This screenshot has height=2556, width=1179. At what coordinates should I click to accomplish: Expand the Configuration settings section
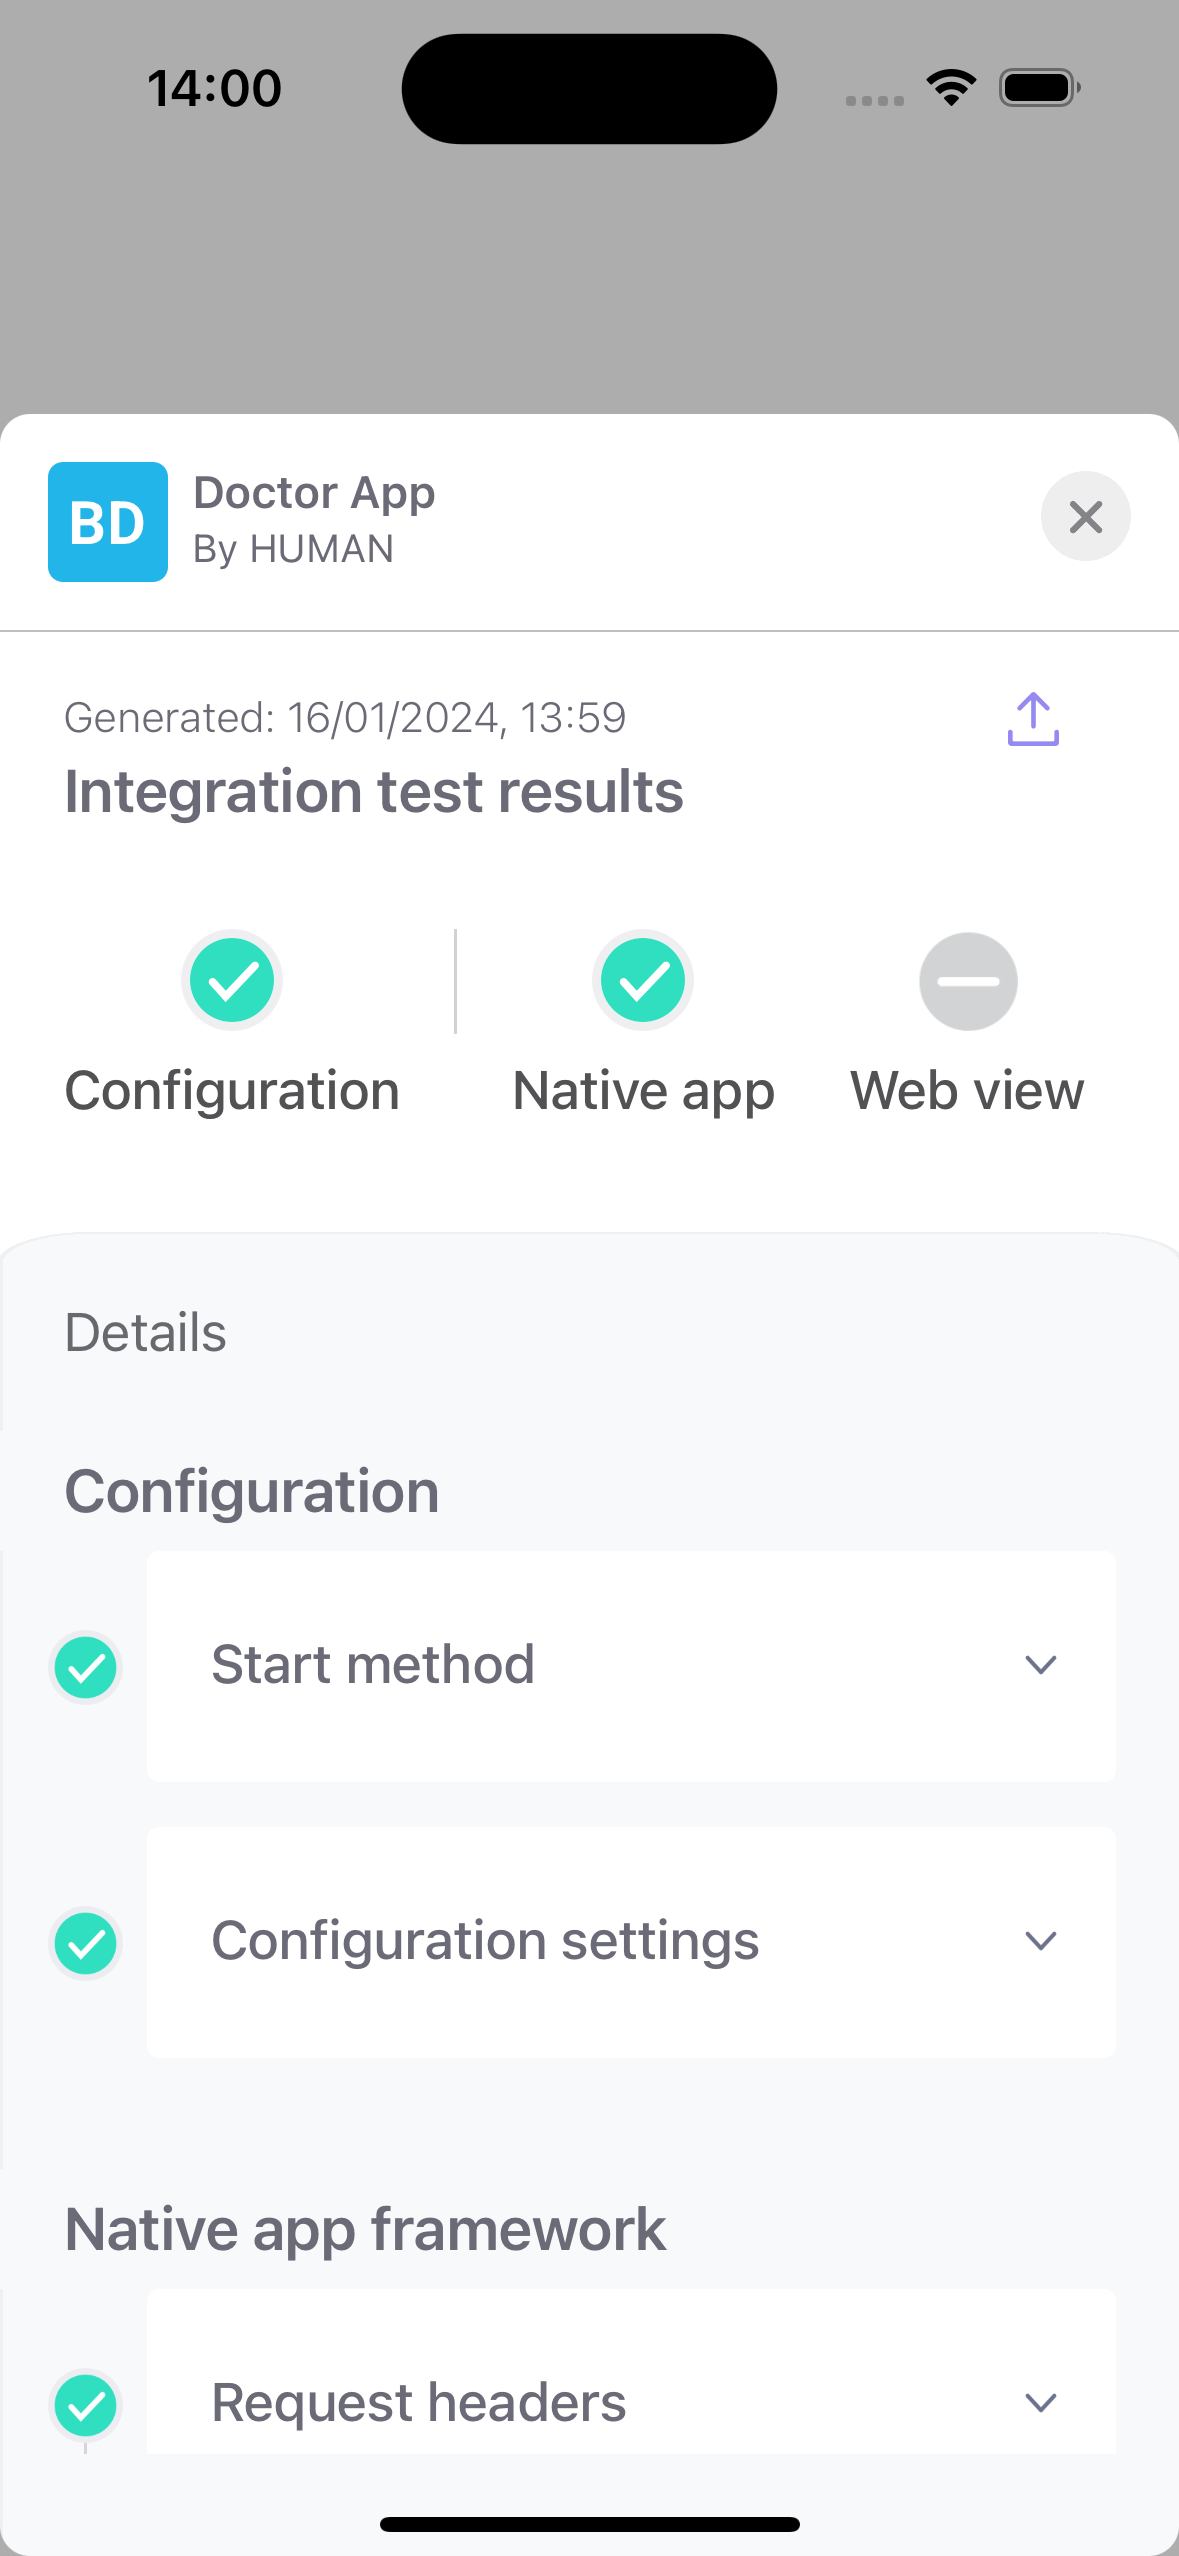tap(1040, 1940)
